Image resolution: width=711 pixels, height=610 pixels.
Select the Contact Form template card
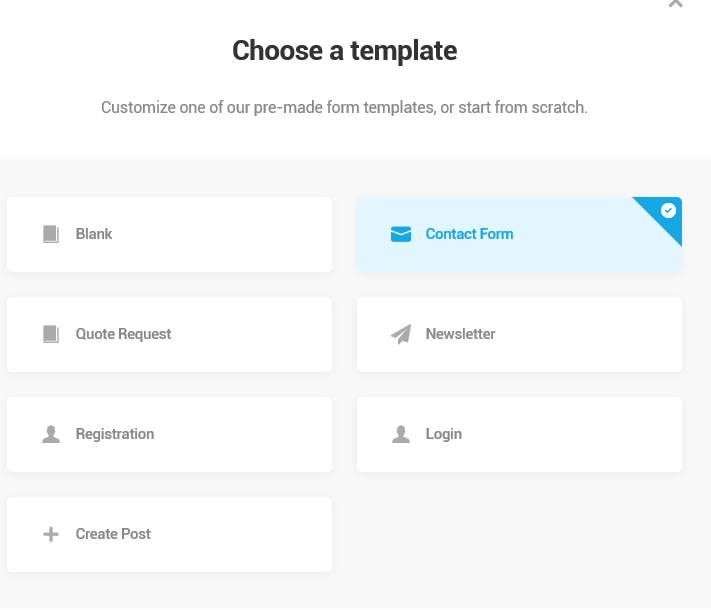point(519,234)
